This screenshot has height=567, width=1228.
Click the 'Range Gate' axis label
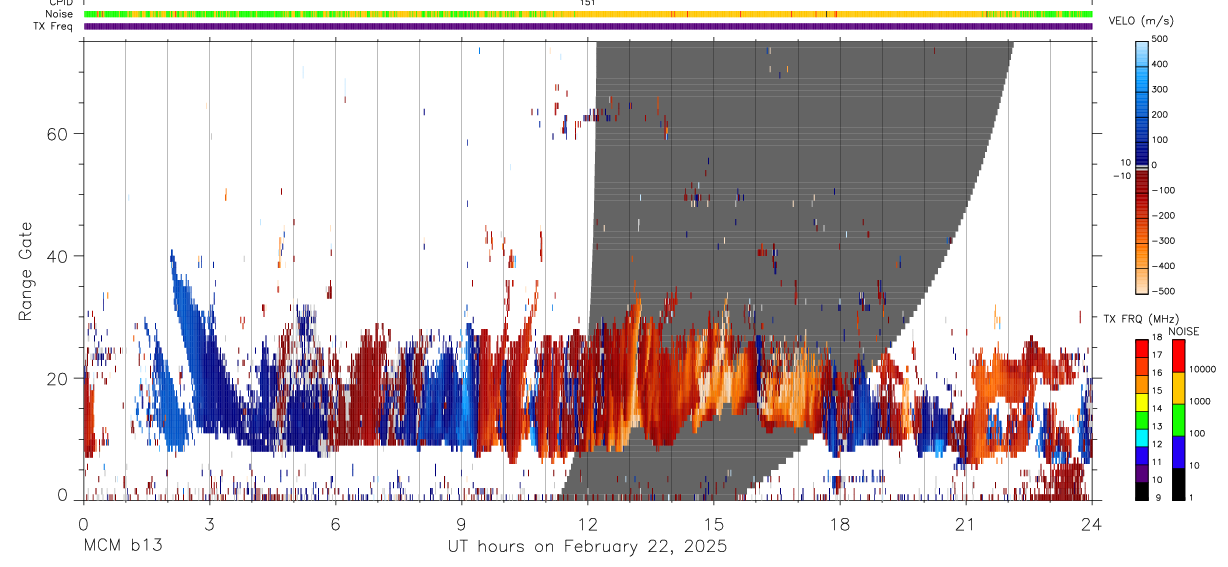pyautogui.click(x=26, y=271)
